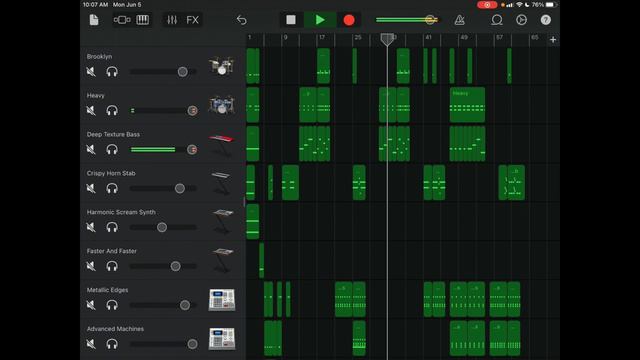Screen dimensions: 640x360
Task: Mute the Deep Texture Bass track
Action: click(91, 149)
